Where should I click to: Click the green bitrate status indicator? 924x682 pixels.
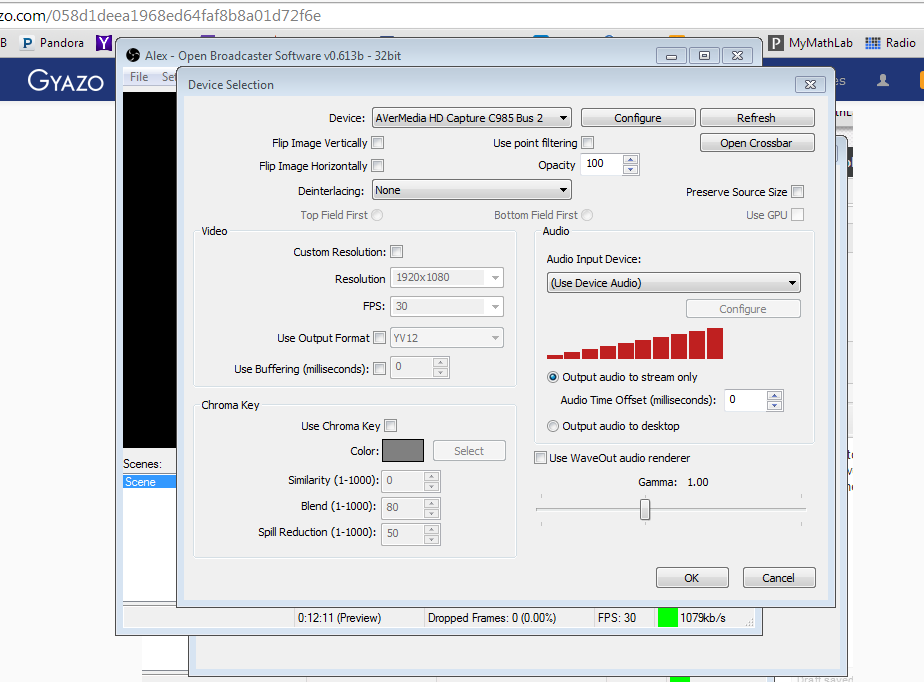click(668, 618)
